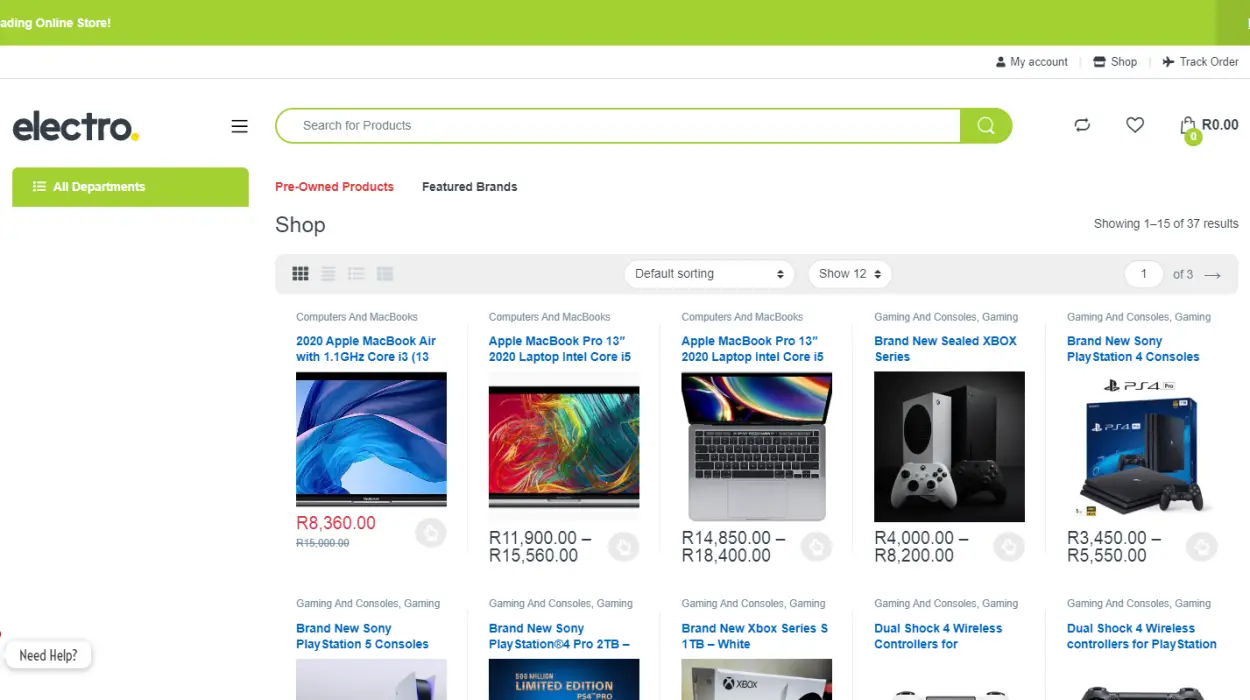The height and width of the screenshot is (700, 1250).
Task: Open Featured Brands menu item
Action: [x=469, y=187]
